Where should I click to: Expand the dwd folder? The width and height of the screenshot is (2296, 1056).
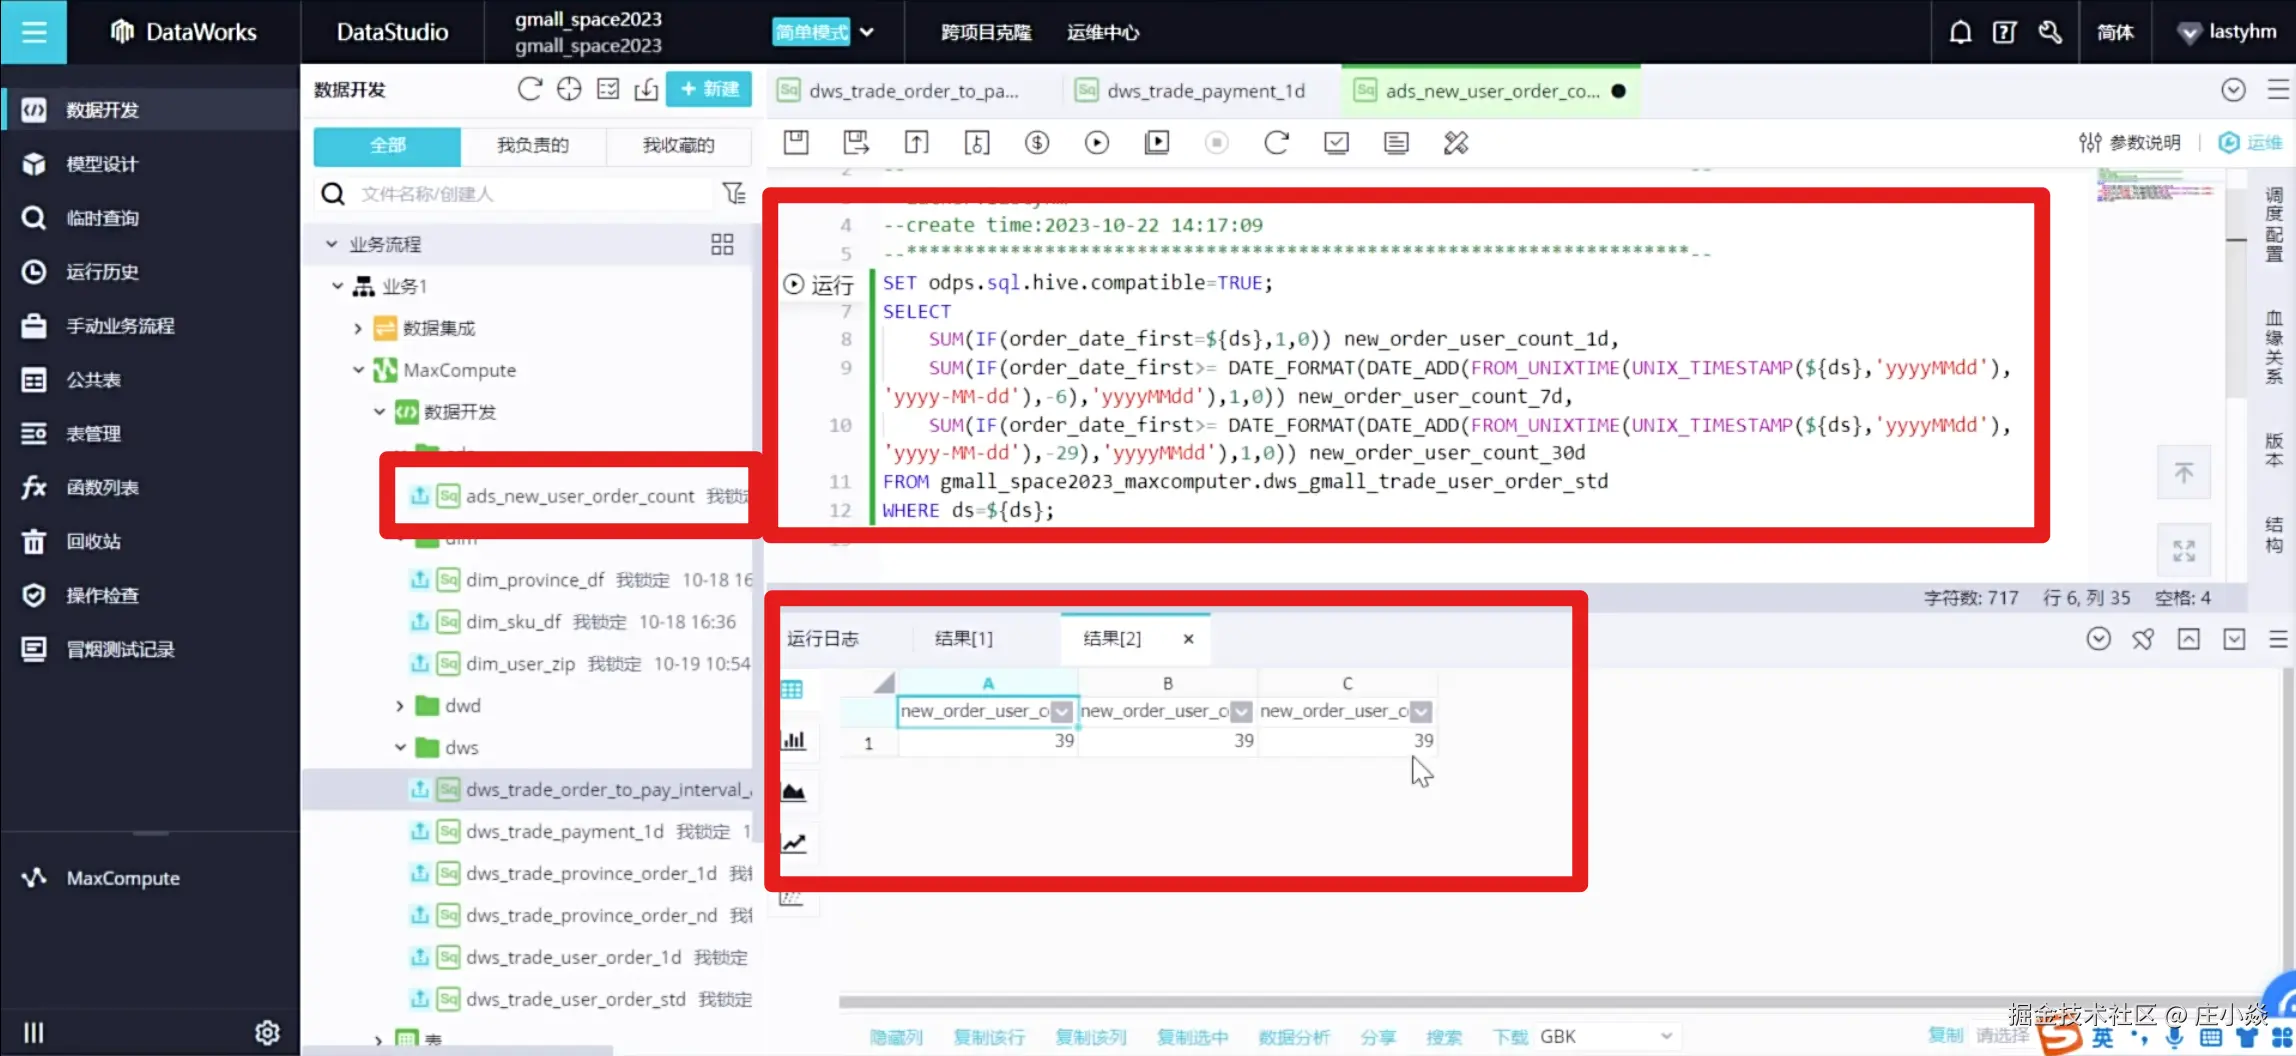pos(400,706)
